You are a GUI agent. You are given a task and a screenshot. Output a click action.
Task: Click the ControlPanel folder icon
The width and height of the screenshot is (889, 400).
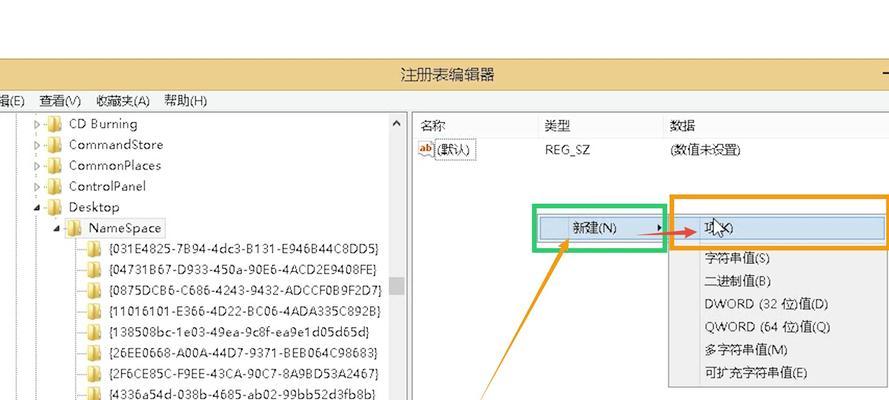click(54, 186)
